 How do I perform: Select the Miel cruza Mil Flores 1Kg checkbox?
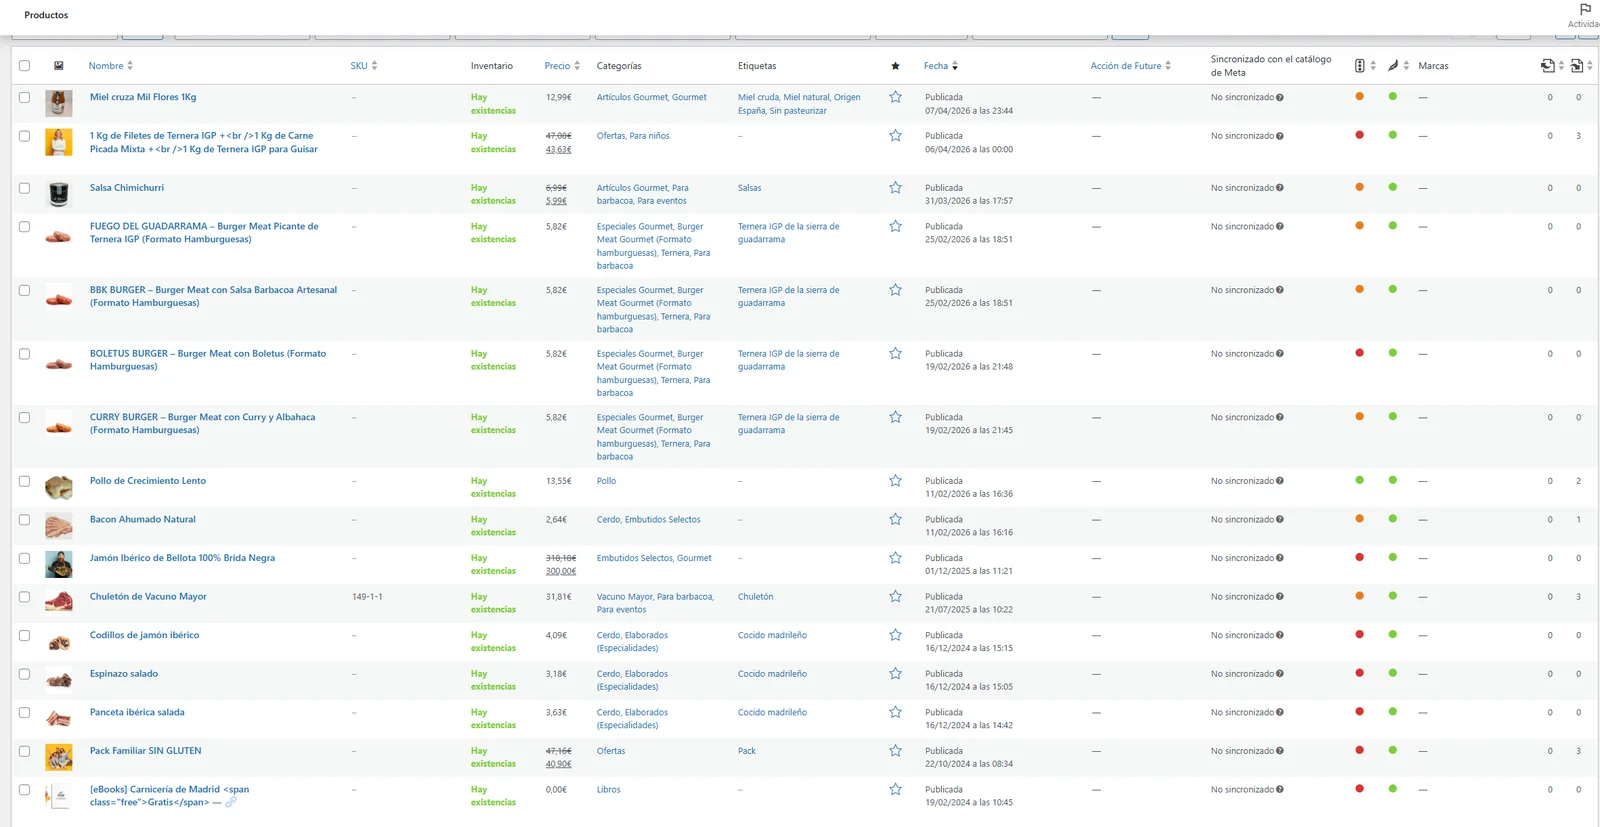pyautogui.click(x=24, y=98)
